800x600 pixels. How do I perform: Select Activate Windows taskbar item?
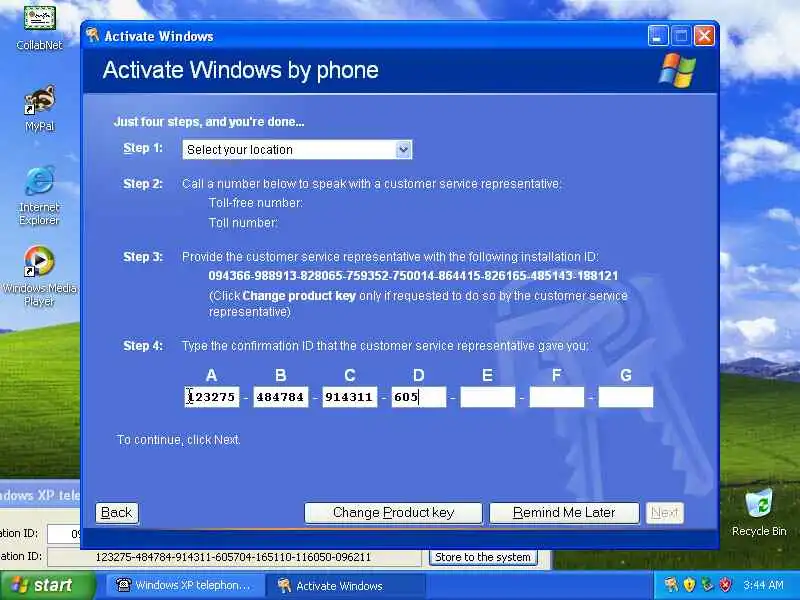346,585
